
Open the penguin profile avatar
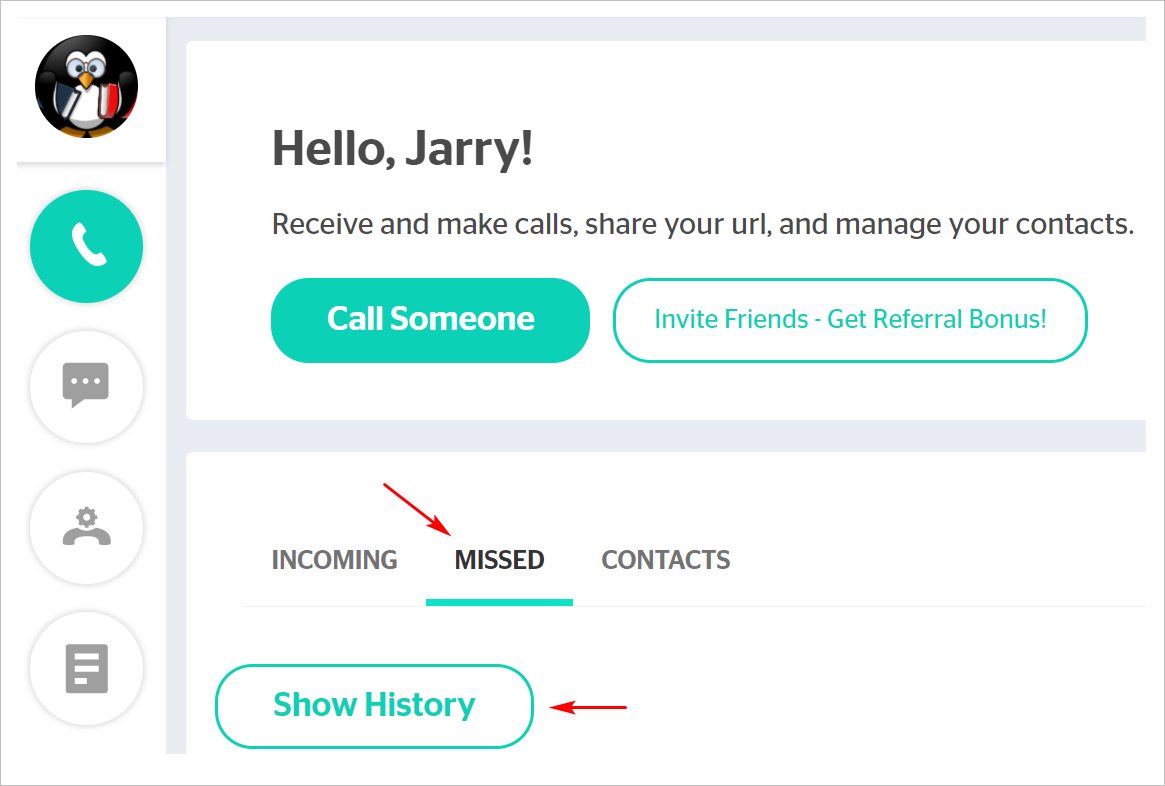click(86, 86)
